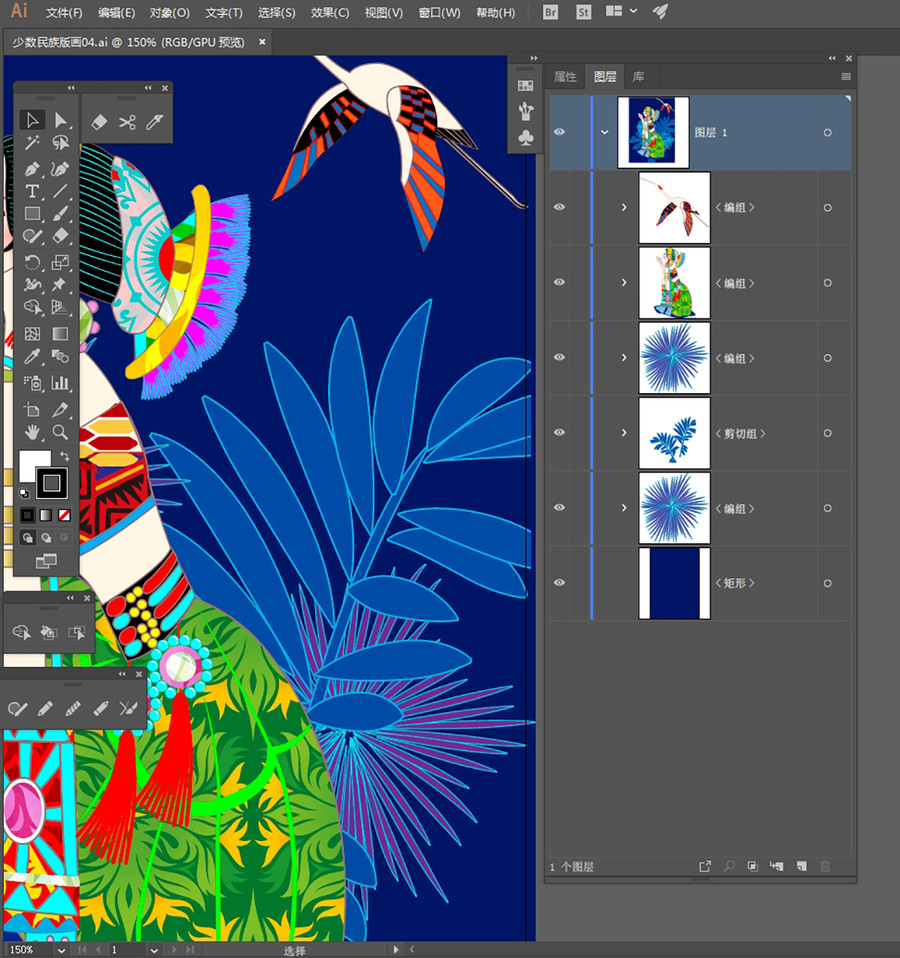Image resolution: width=900 pixels, height=958 pixels.
Task: Switch to the 库 tab
Action: (638, 76)
